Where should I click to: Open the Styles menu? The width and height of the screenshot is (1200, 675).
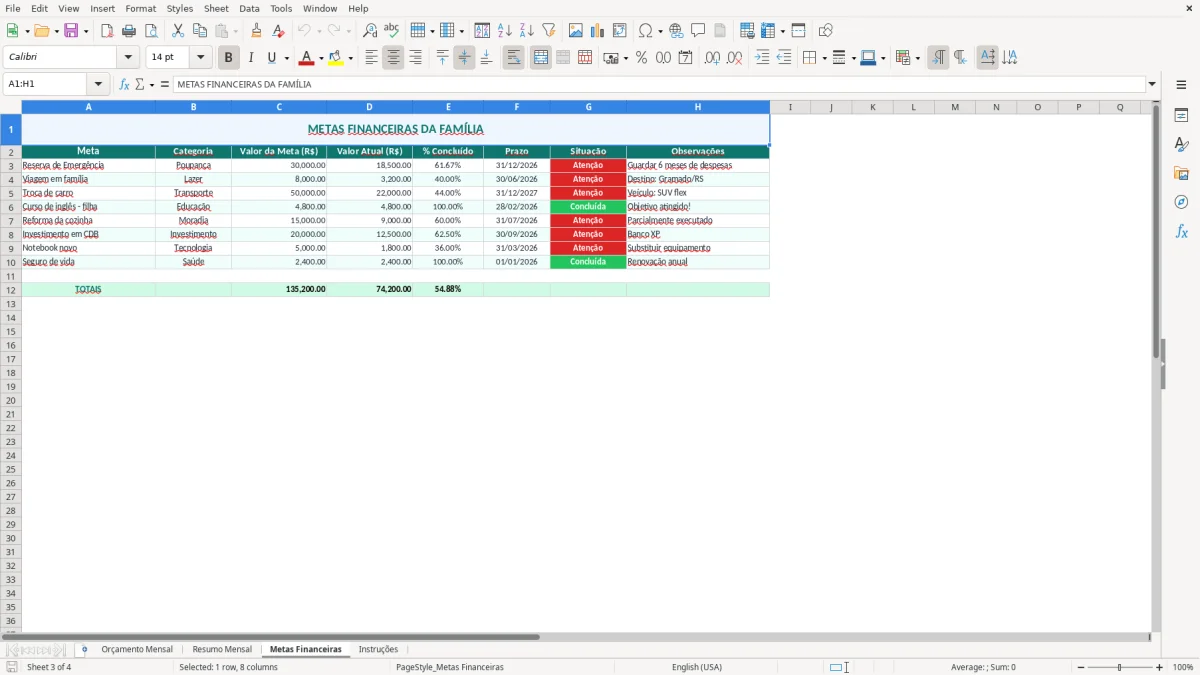point(180,8)
